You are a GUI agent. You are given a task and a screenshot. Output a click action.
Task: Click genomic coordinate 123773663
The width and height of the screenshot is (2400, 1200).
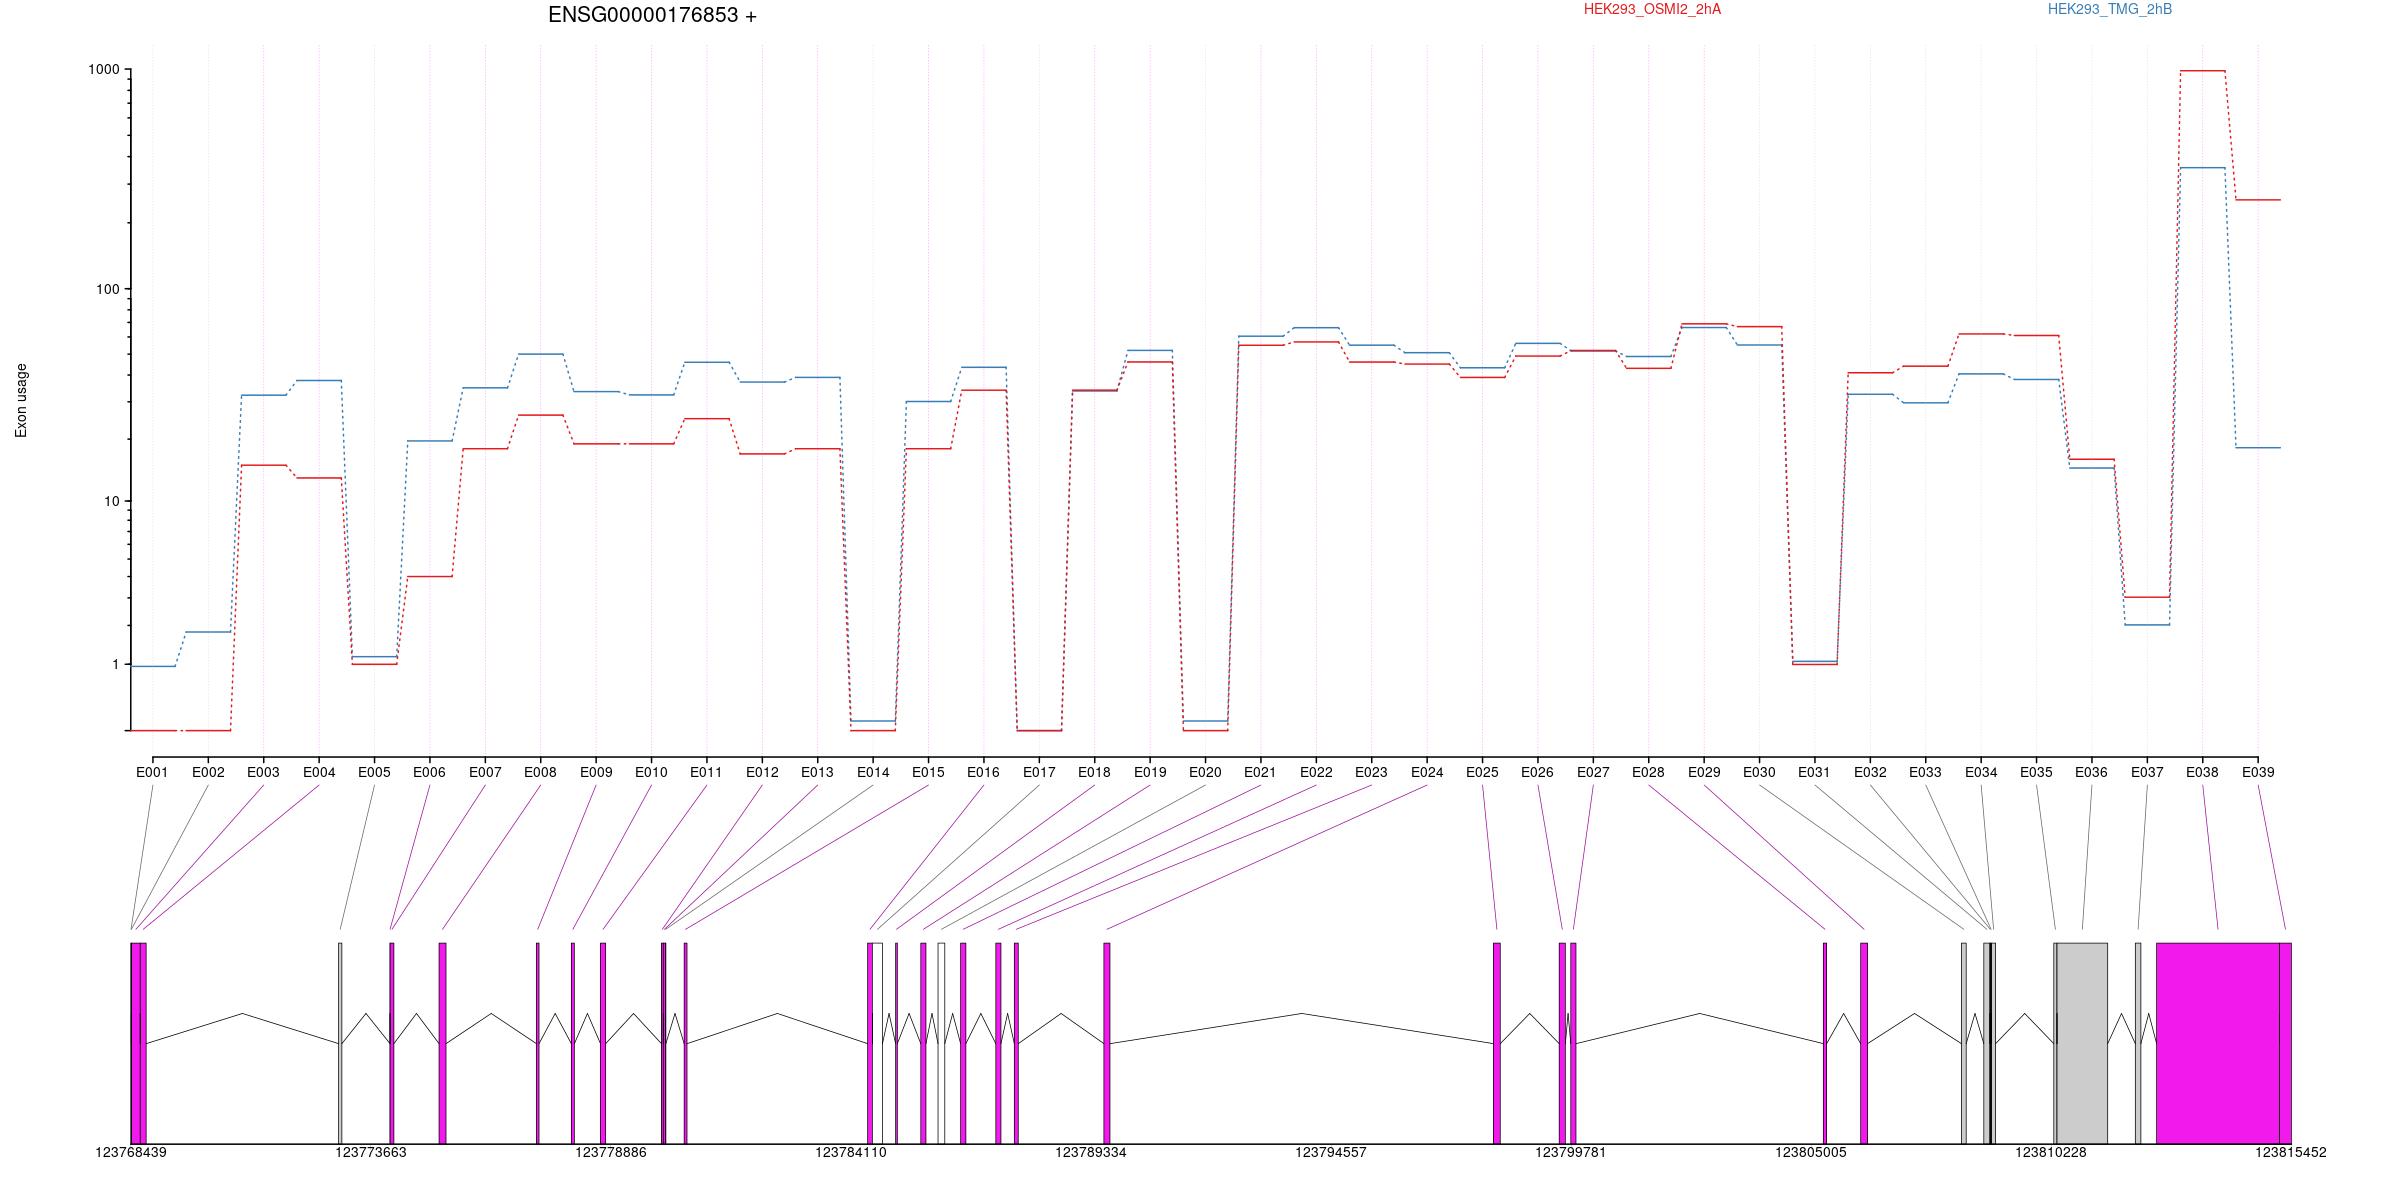point(371,1152)
